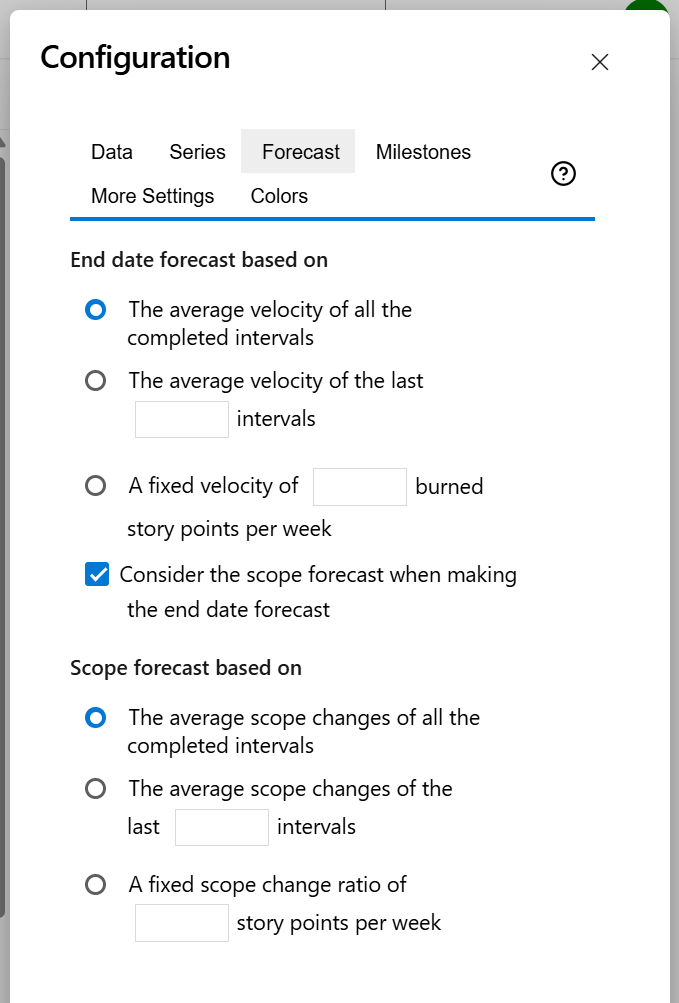Switch to the Data tab
Image resolution: width=679 pixels, height=1003 pixels.
[111, 151]
